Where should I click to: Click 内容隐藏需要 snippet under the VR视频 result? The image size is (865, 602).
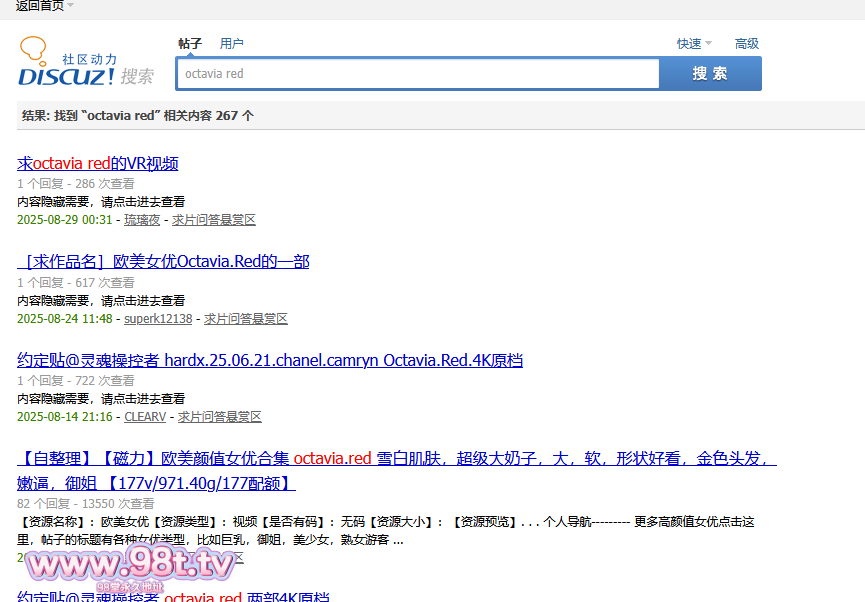101,202
